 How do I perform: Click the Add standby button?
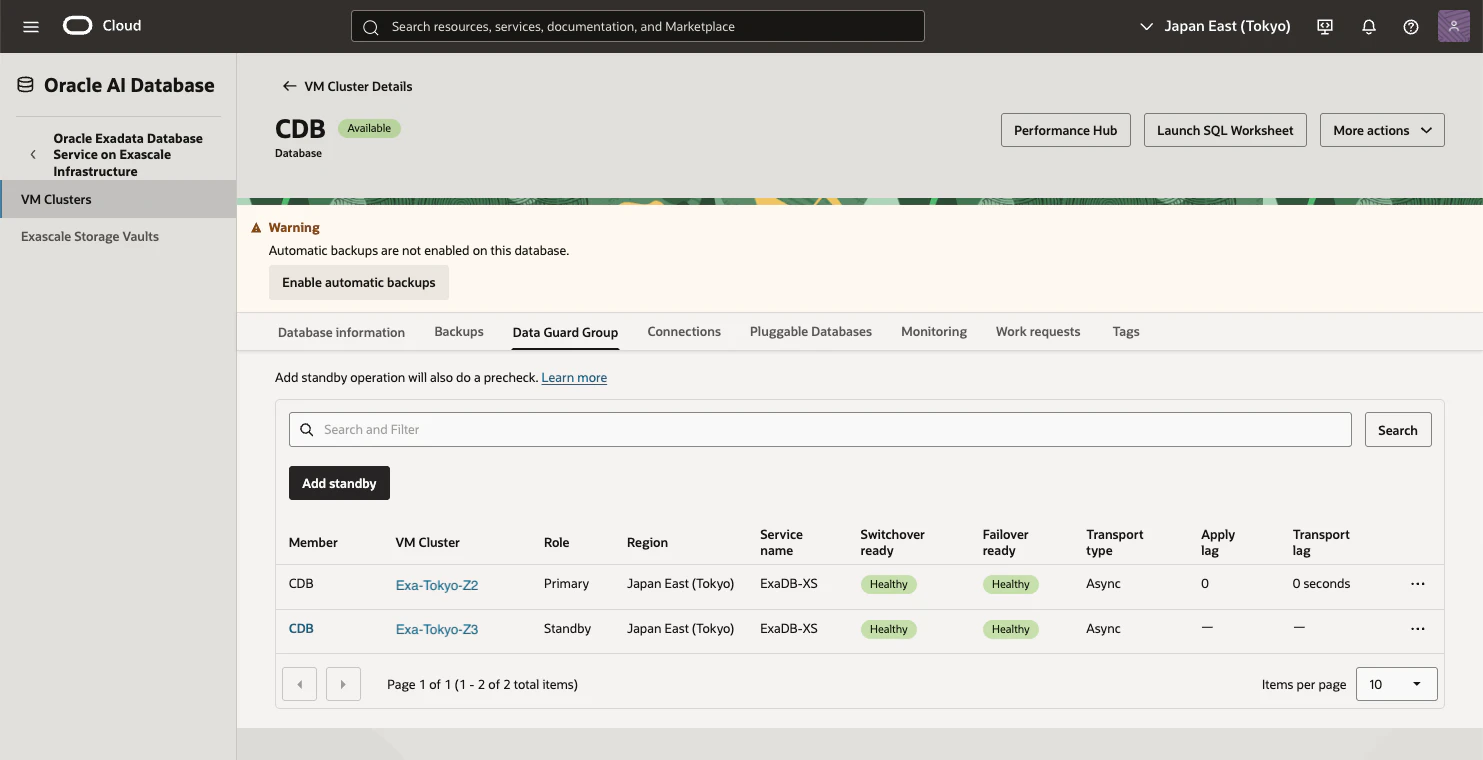tap(339, 483)
